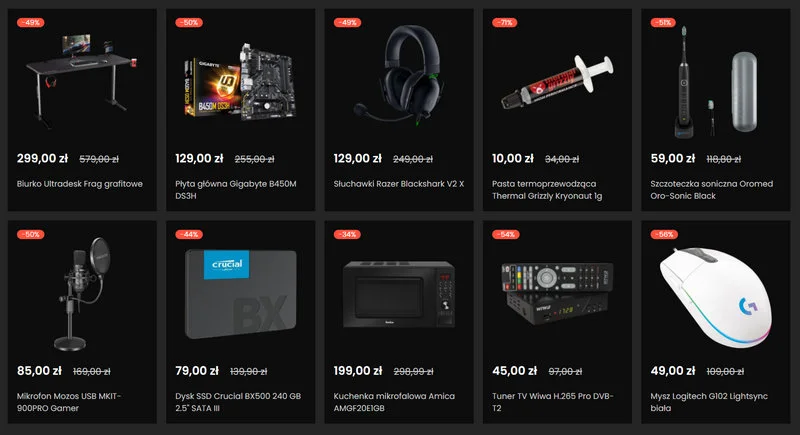This screenshot has width=800, height=435.
Task: Click the 49,00 zł Logitech mouse price
Action: 672,371
